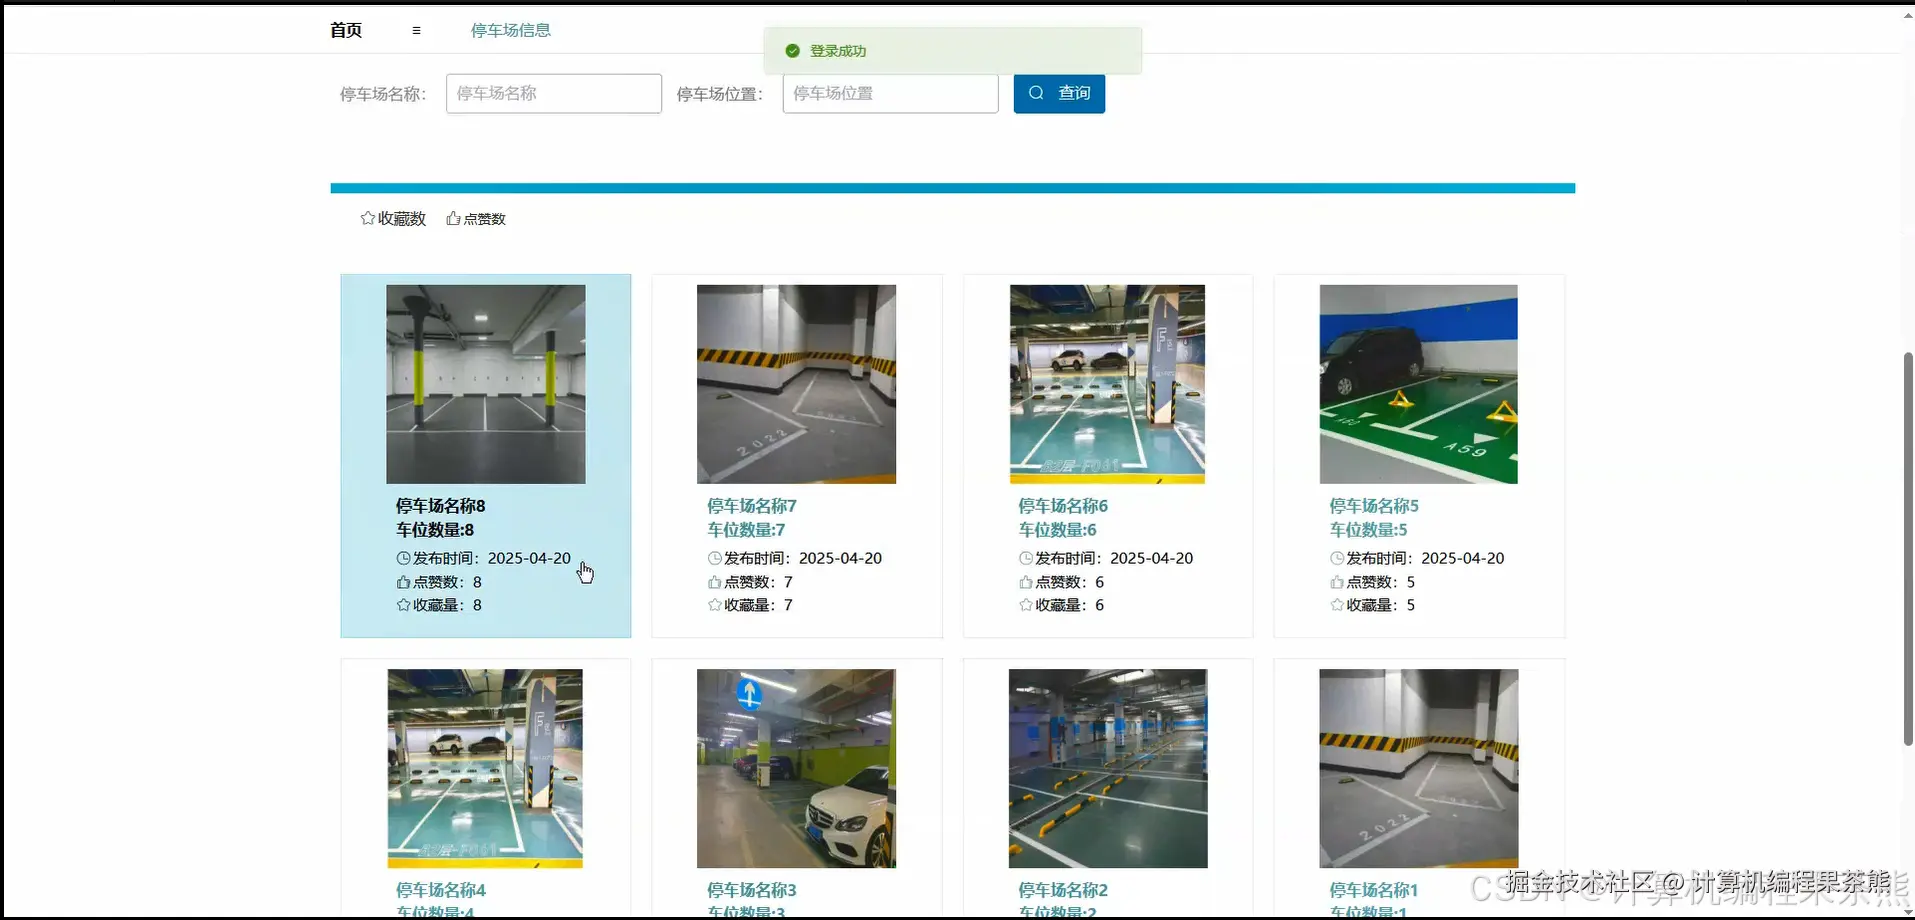This screenshot has height=920, width=1915.
Task: Click the 收藏量: 5 text
Action: click(x=1380, y=605)
